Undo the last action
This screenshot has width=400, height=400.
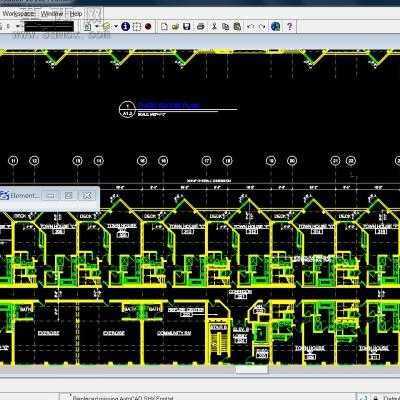coord(251,27)
